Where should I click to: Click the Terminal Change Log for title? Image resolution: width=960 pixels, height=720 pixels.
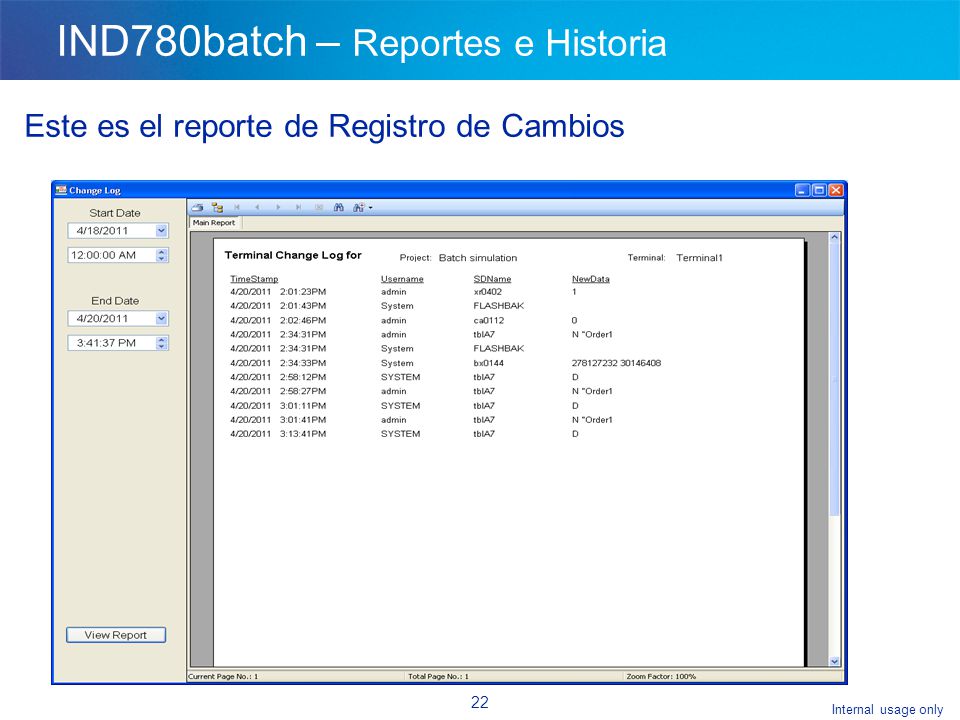coord(293,255)
